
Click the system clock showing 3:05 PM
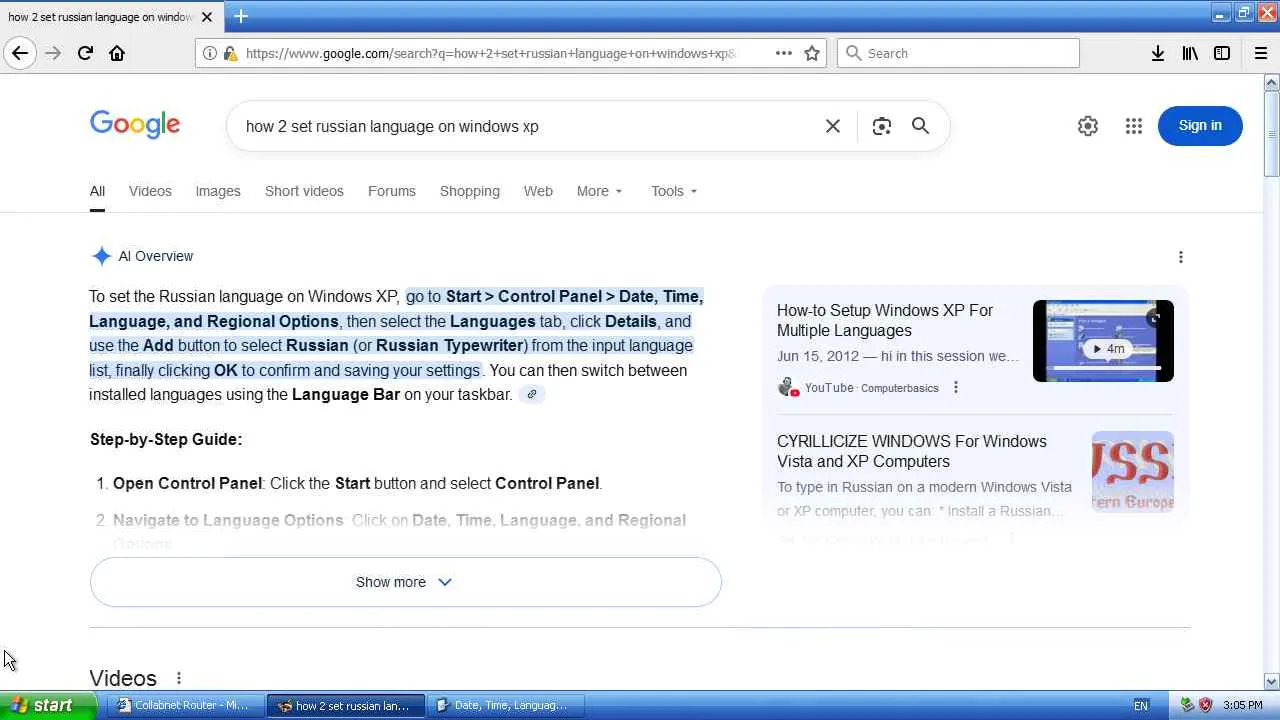(1243, 705)
